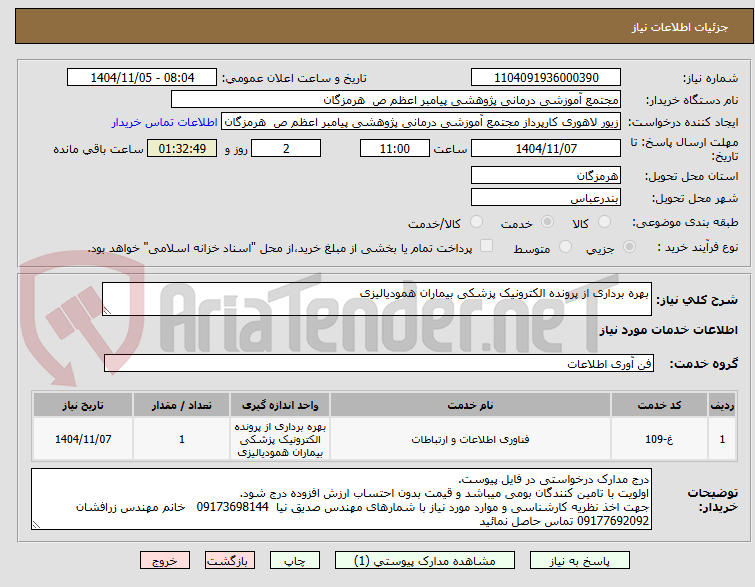Click the ردیف column header
This screenshot has width=755, height=587.
coord(722,405)
